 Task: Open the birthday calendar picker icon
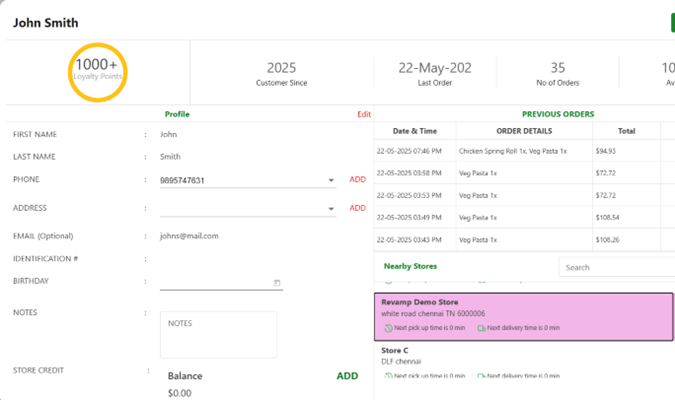277,283
